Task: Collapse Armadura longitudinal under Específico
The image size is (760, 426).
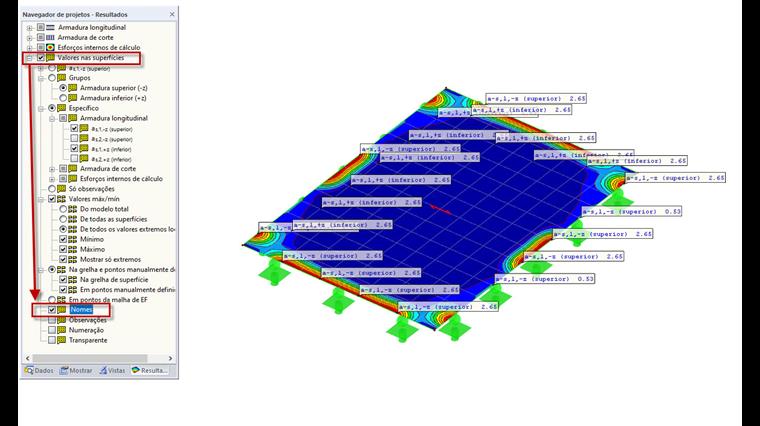Action: coord(52,118)
